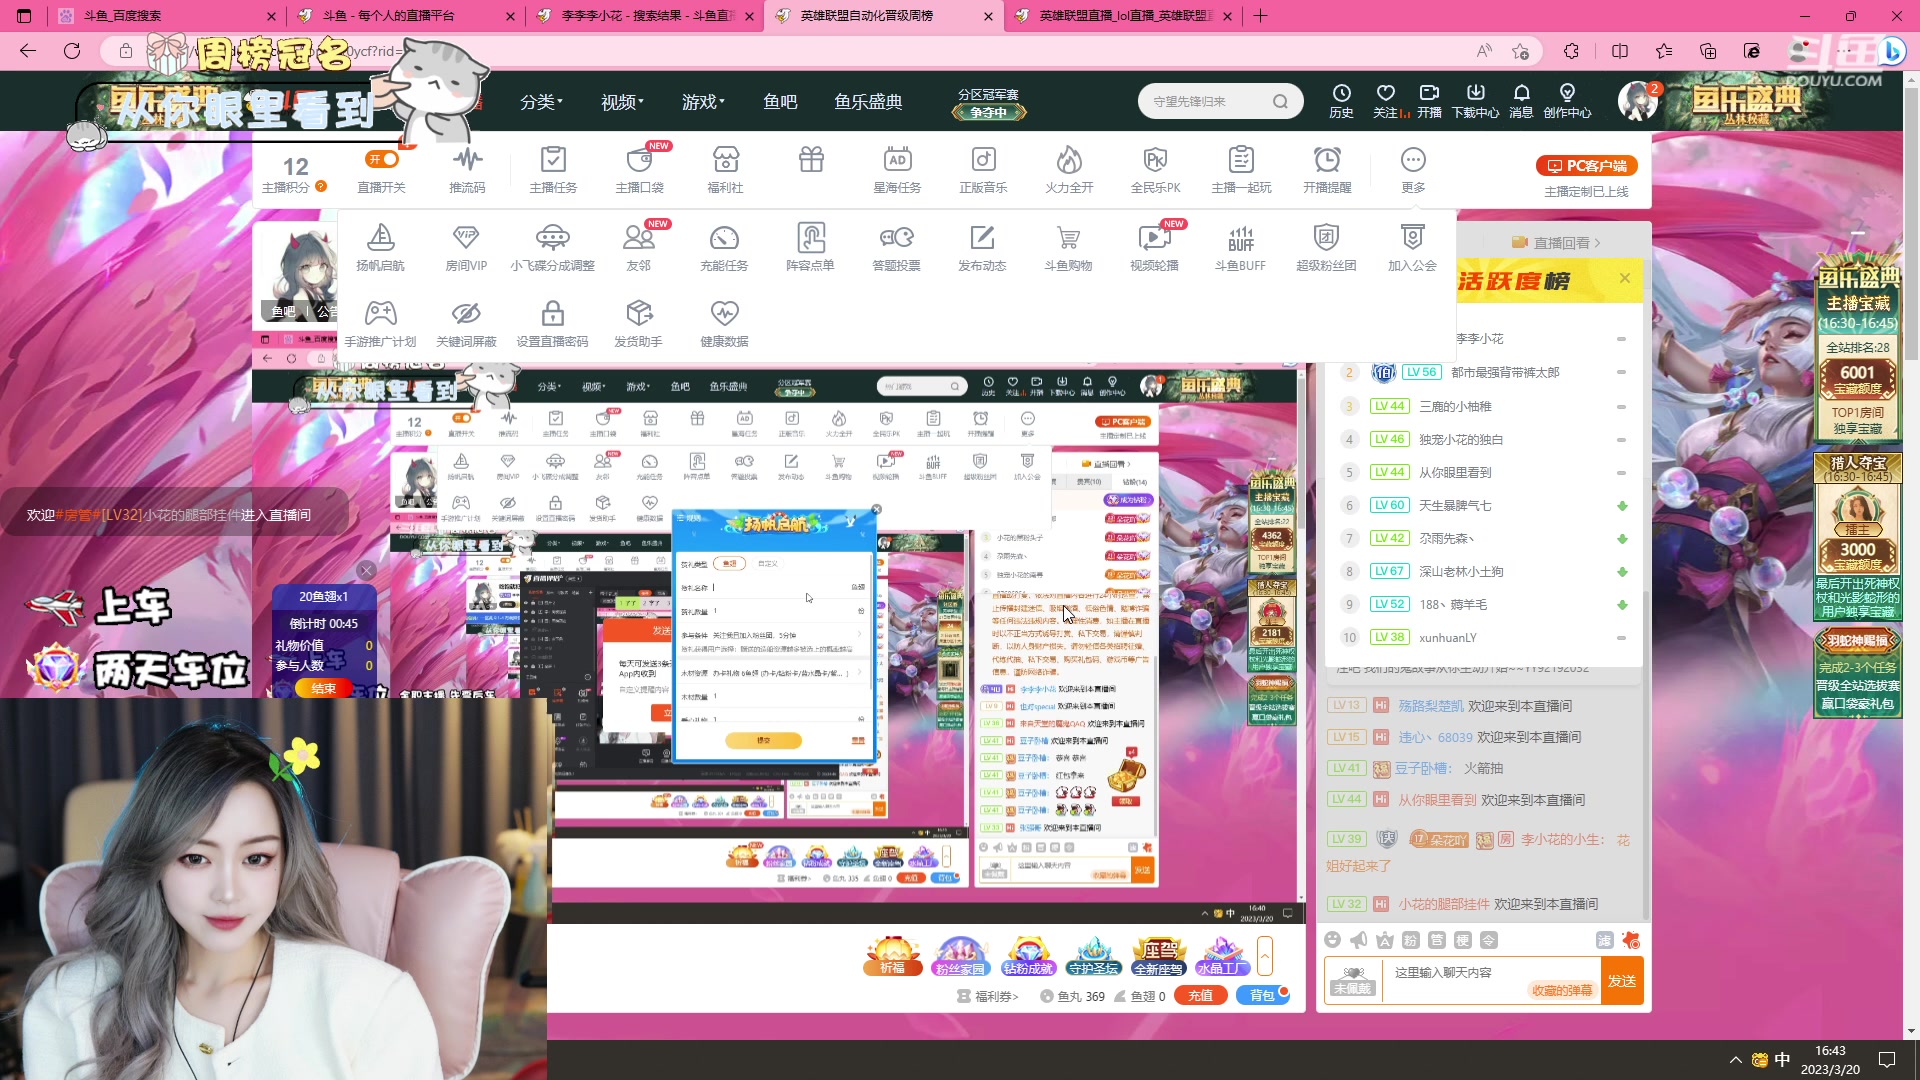Toggle the 令 command chat option
Screen dimensions: 1920x1080
1488,940
